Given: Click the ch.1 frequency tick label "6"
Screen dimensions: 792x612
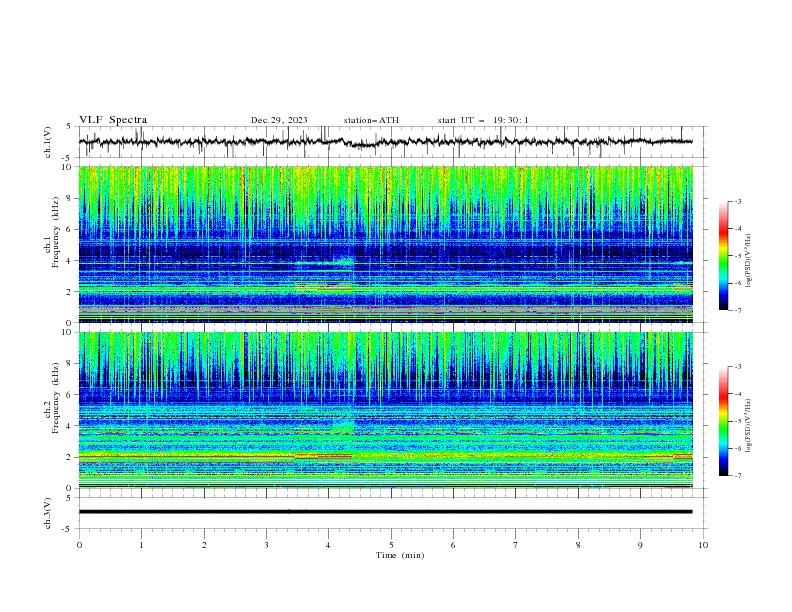Looking at the screenshot, I should [70, 230].
